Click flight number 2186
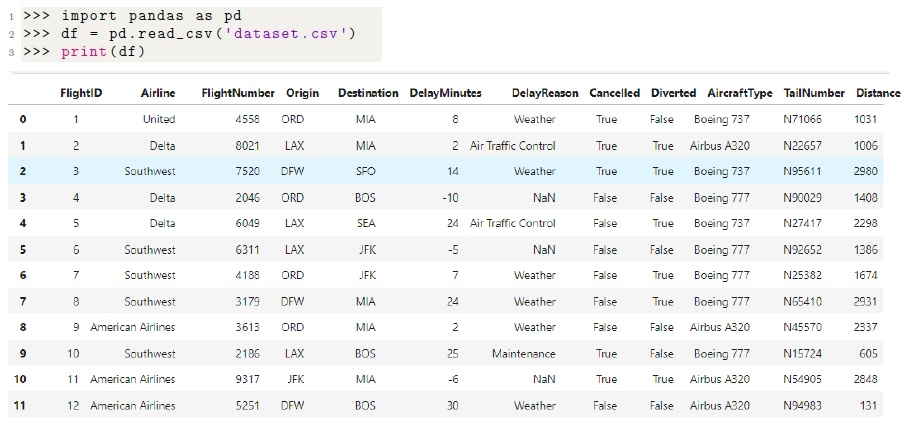The image size is (904, 426). coord(248,353)
